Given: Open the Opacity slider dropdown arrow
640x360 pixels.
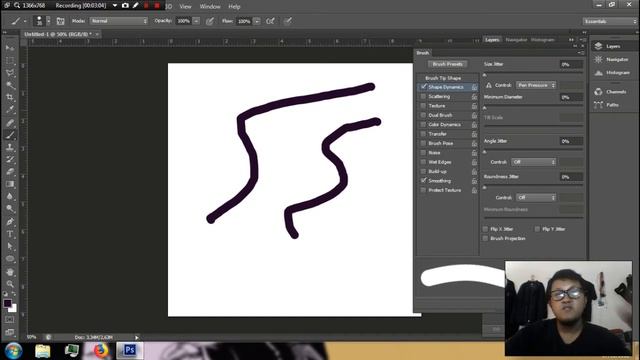Looking at the screenshot, I should coord(196,21).
